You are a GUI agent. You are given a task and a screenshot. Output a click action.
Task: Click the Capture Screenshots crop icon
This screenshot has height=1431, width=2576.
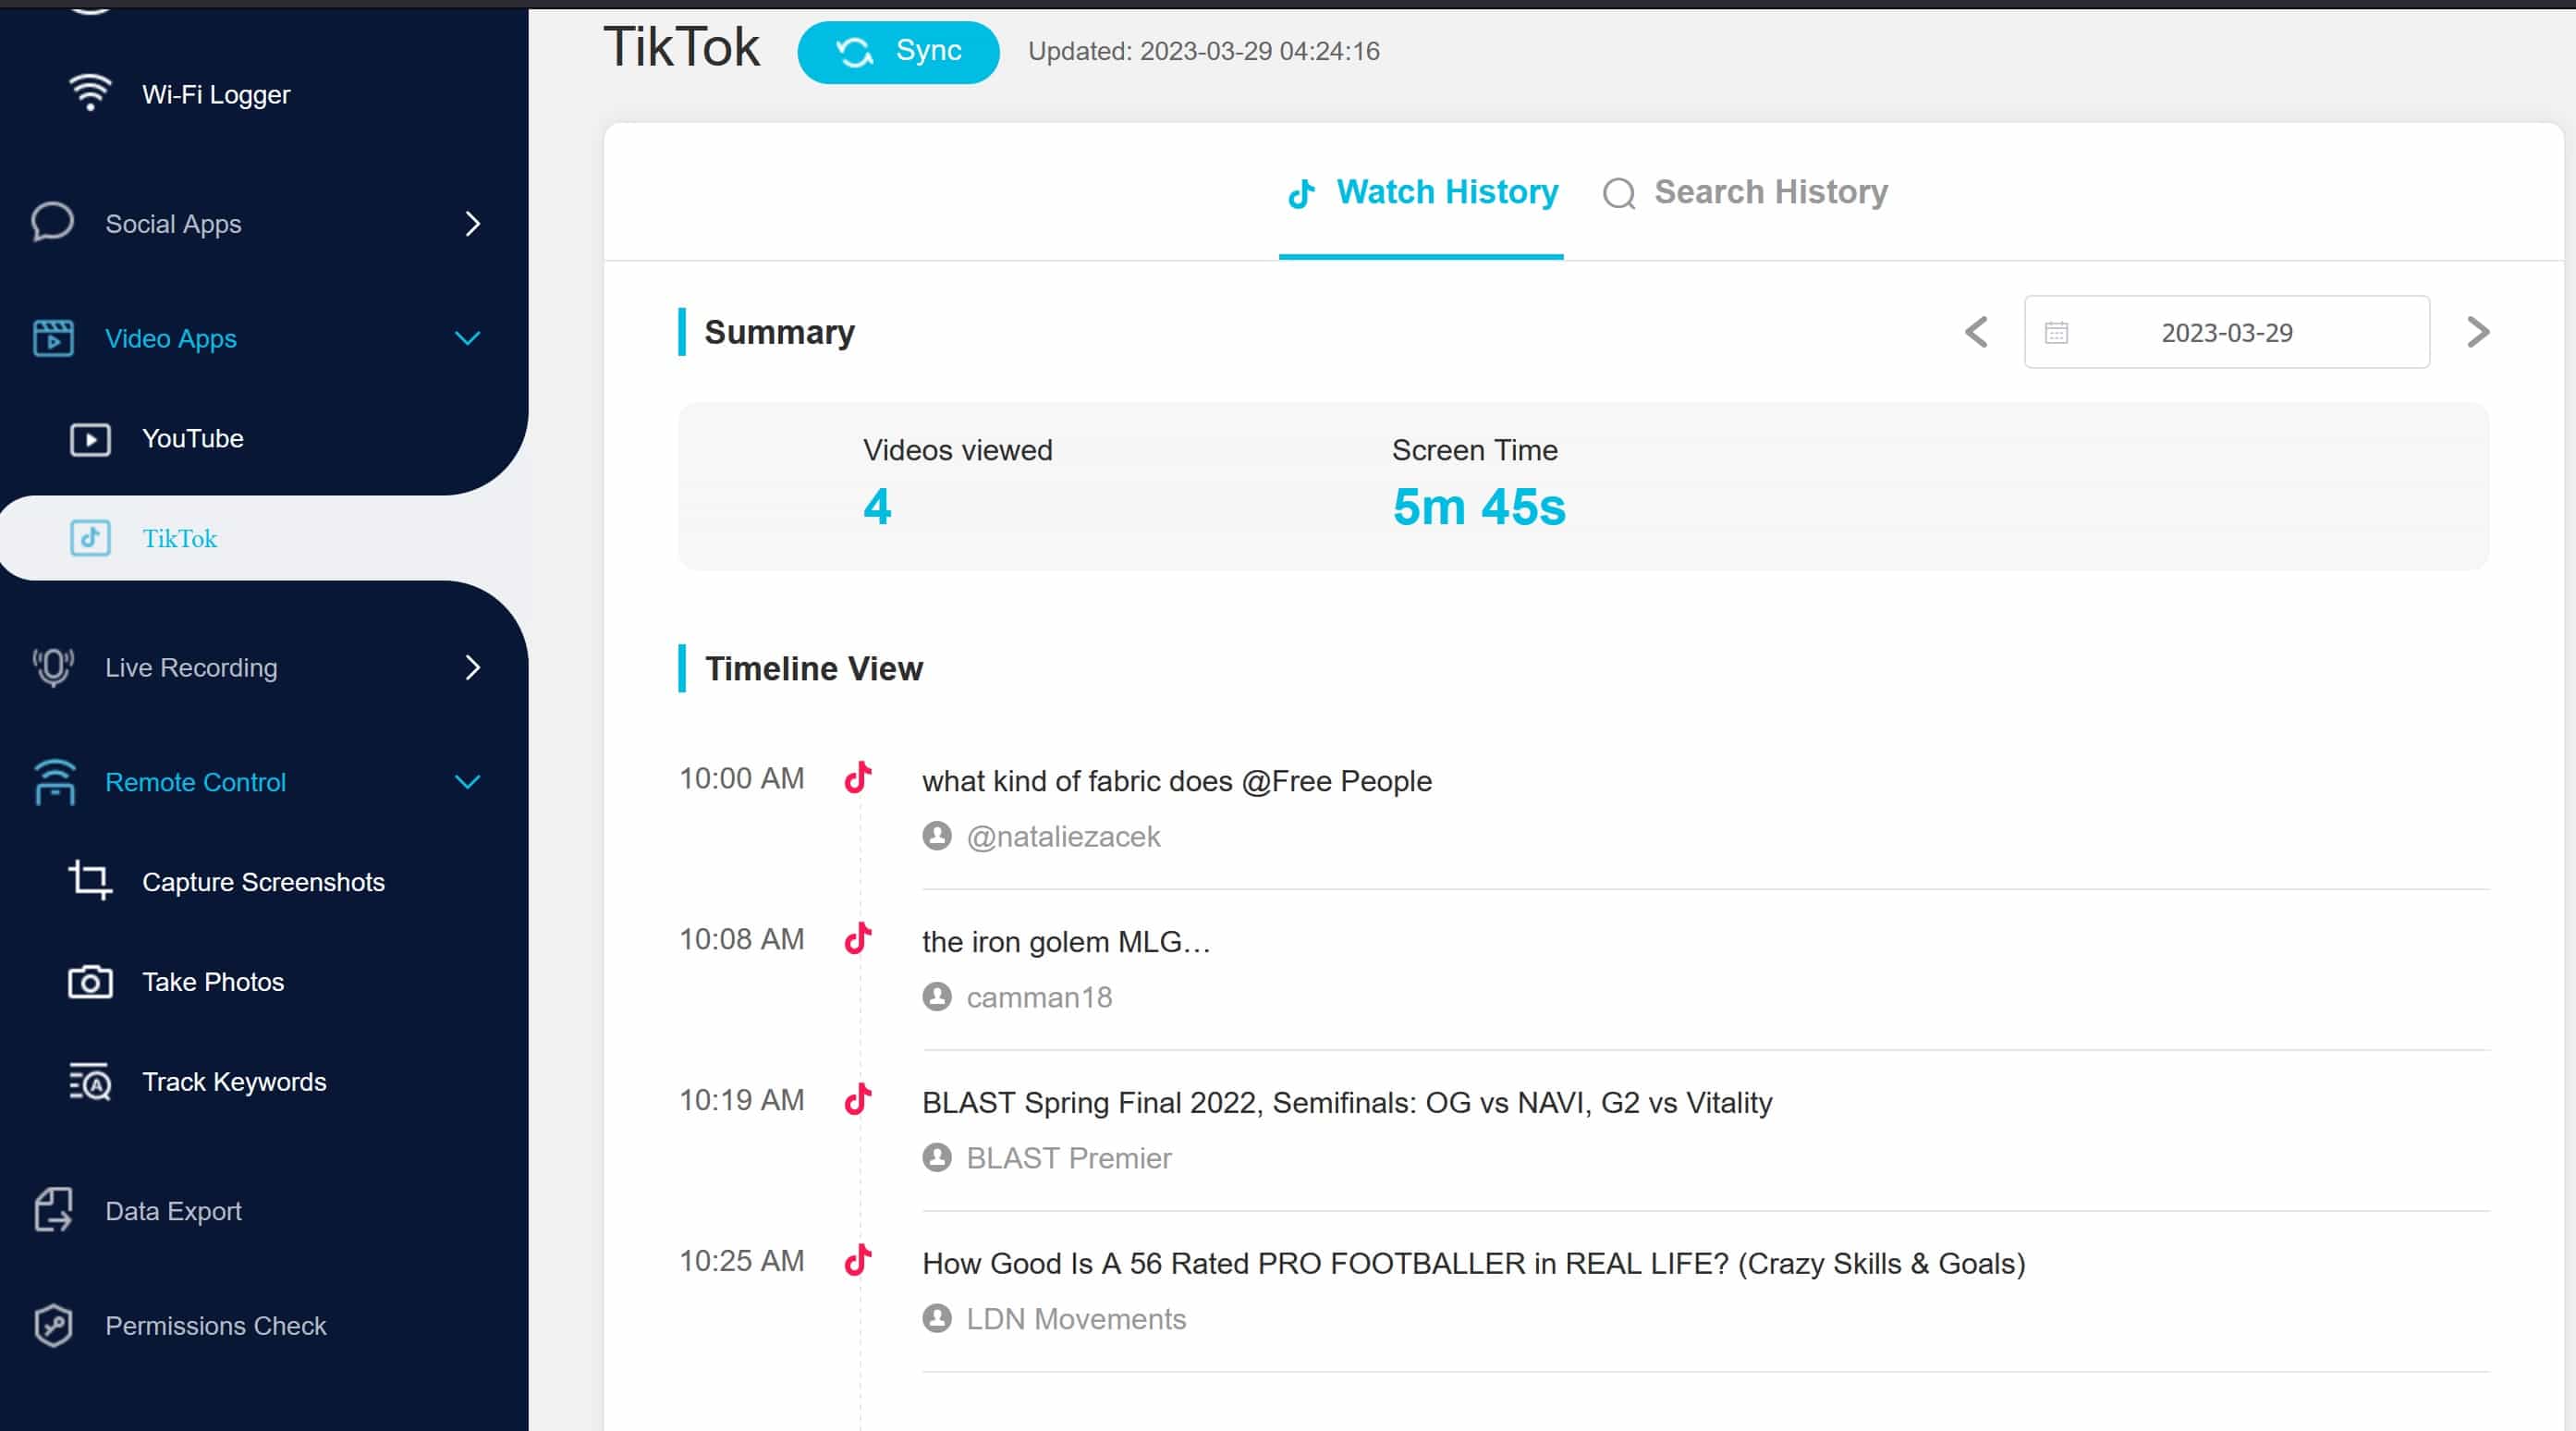pyautogui.click(x=90, y=881)
